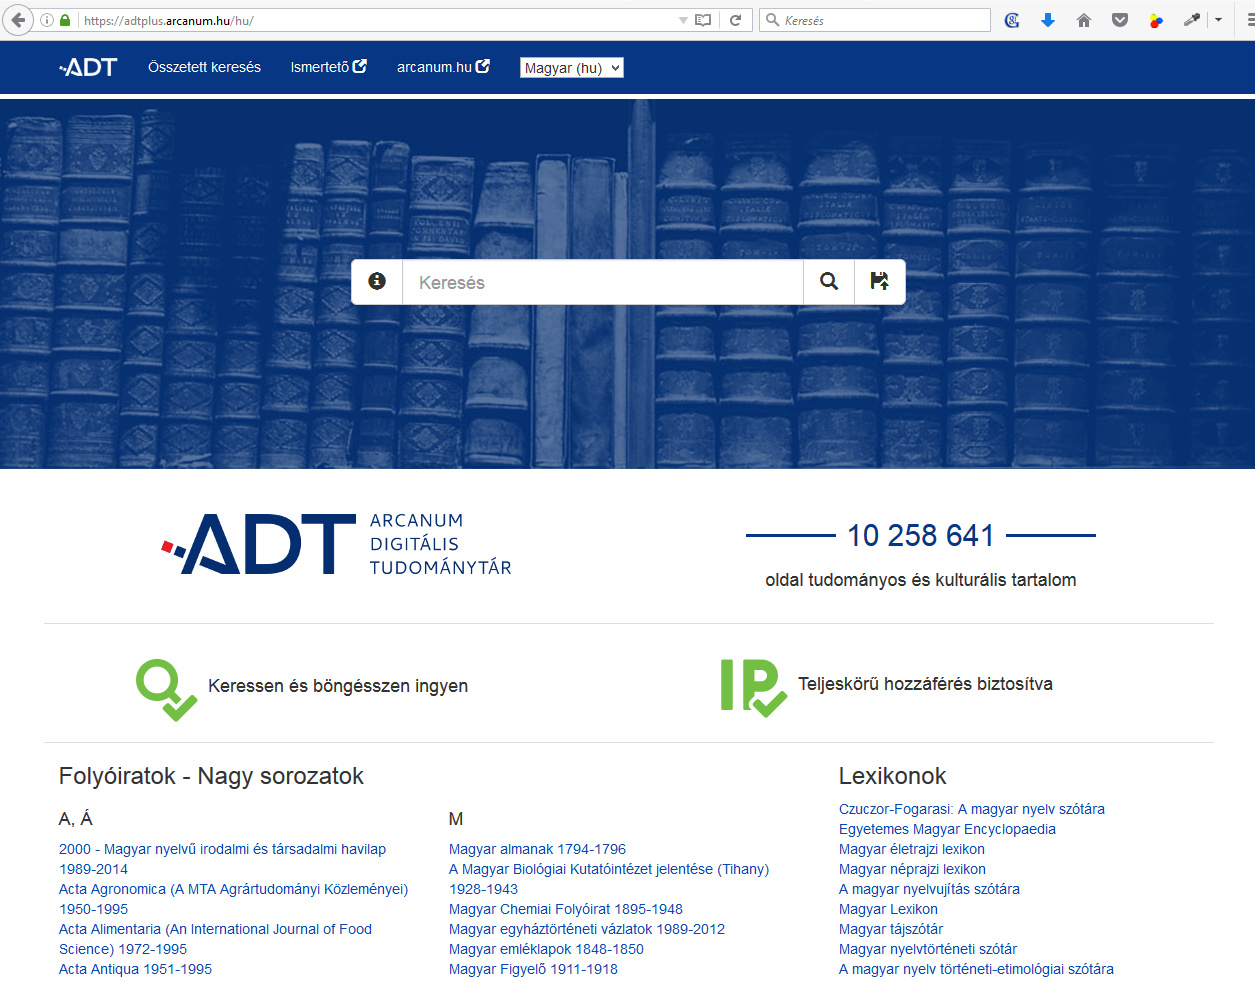Screen dimensions: 1255x981
Task: Open the Magyar (hu) language dropdown
Action: (571, 68)
